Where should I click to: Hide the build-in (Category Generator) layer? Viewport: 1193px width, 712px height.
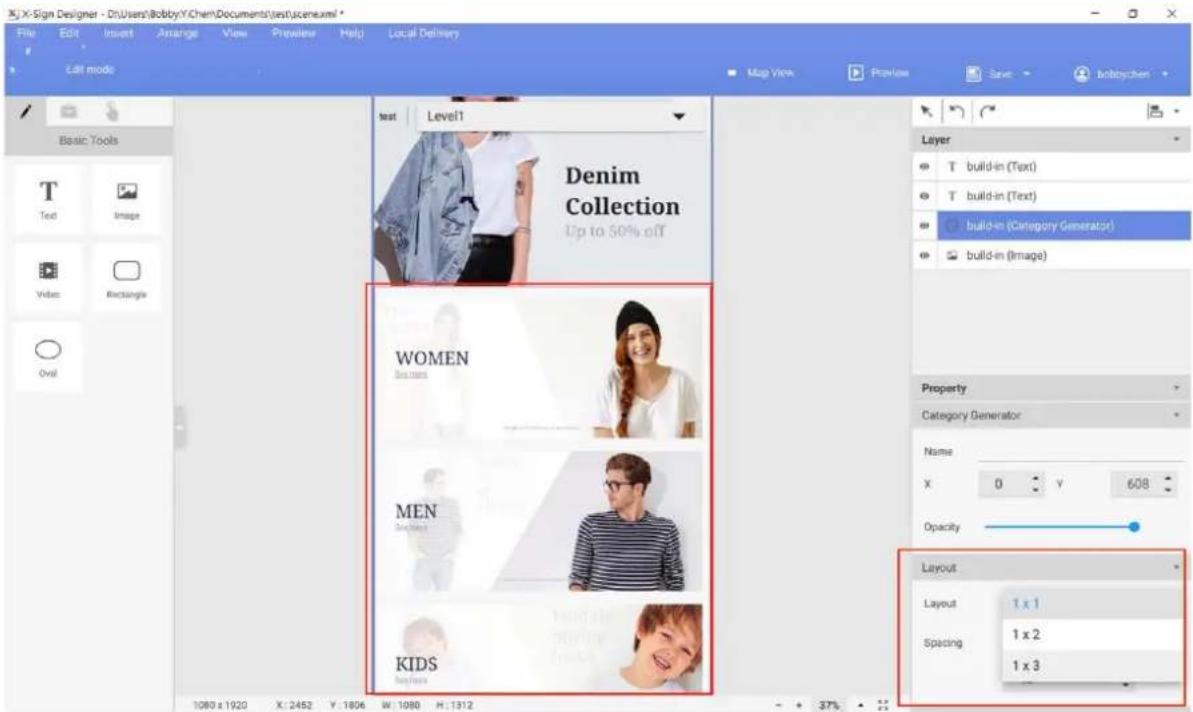[x=924, y=226]
